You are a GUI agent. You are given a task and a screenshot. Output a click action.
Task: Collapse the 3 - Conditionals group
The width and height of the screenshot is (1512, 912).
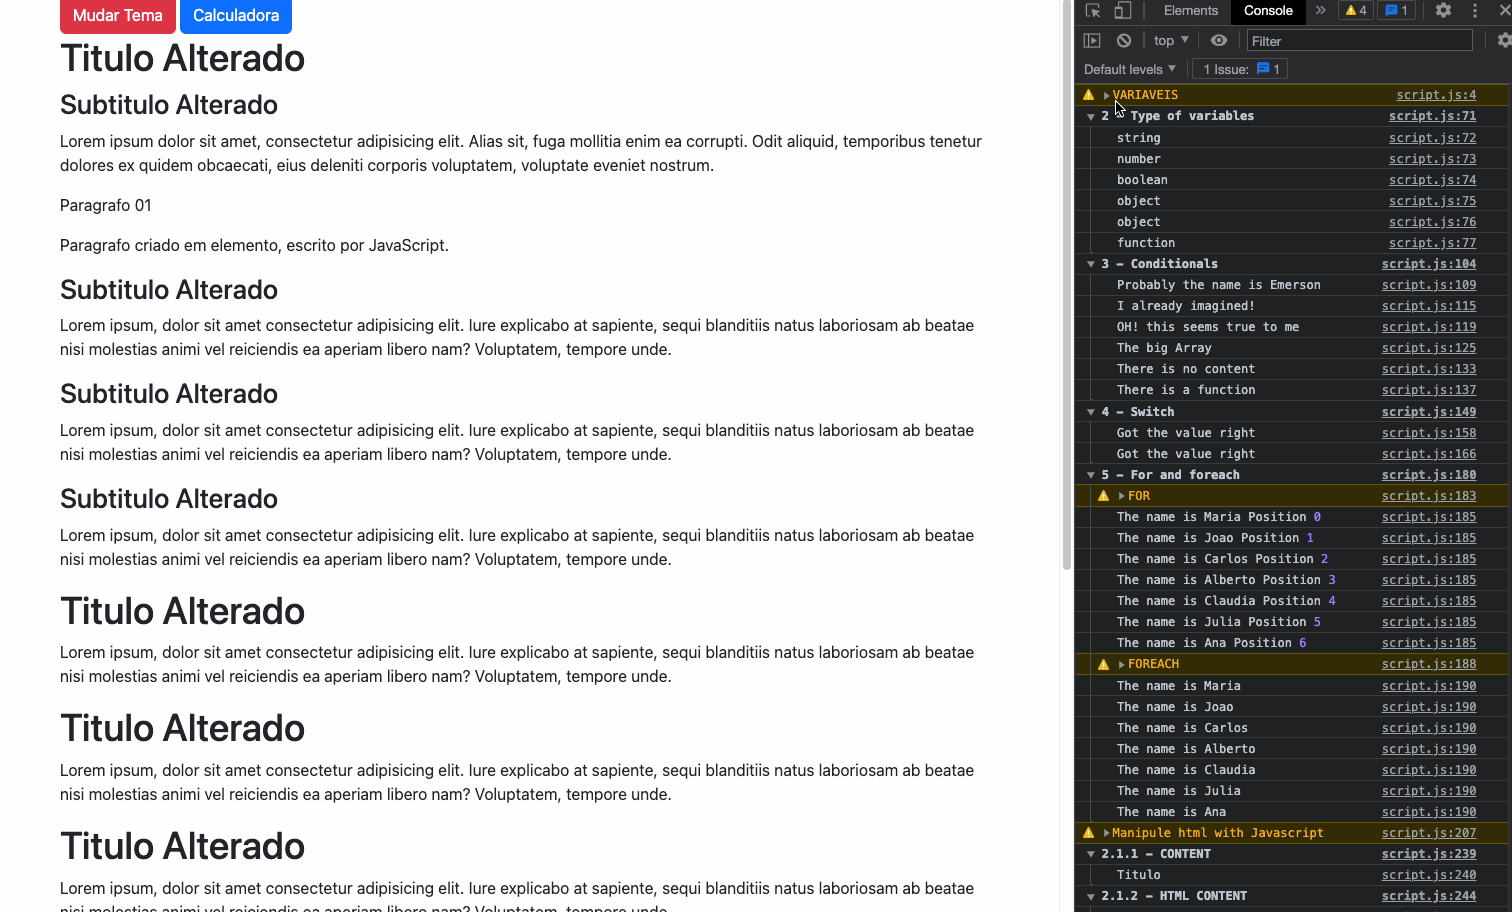point(1091,265)
